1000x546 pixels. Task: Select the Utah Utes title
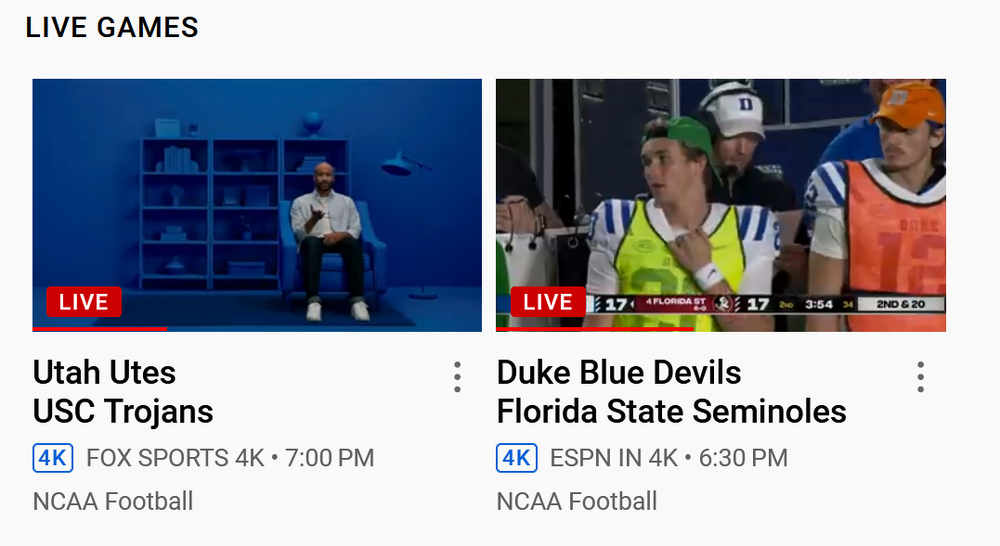[x=104, y=373]
